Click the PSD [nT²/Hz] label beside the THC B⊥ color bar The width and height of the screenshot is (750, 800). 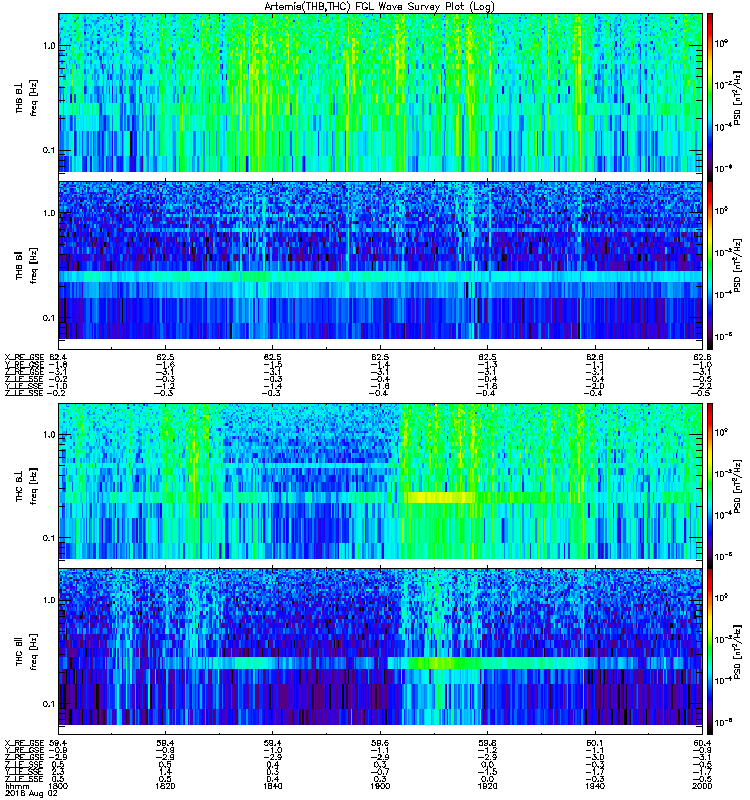(738, 486)
